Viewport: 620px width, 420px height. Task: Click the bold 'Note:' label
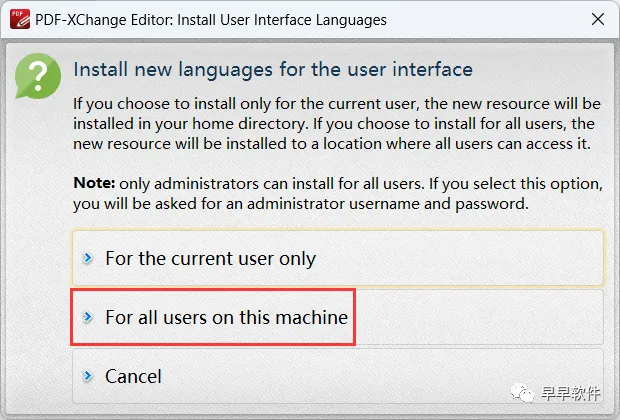pos(94,184)
